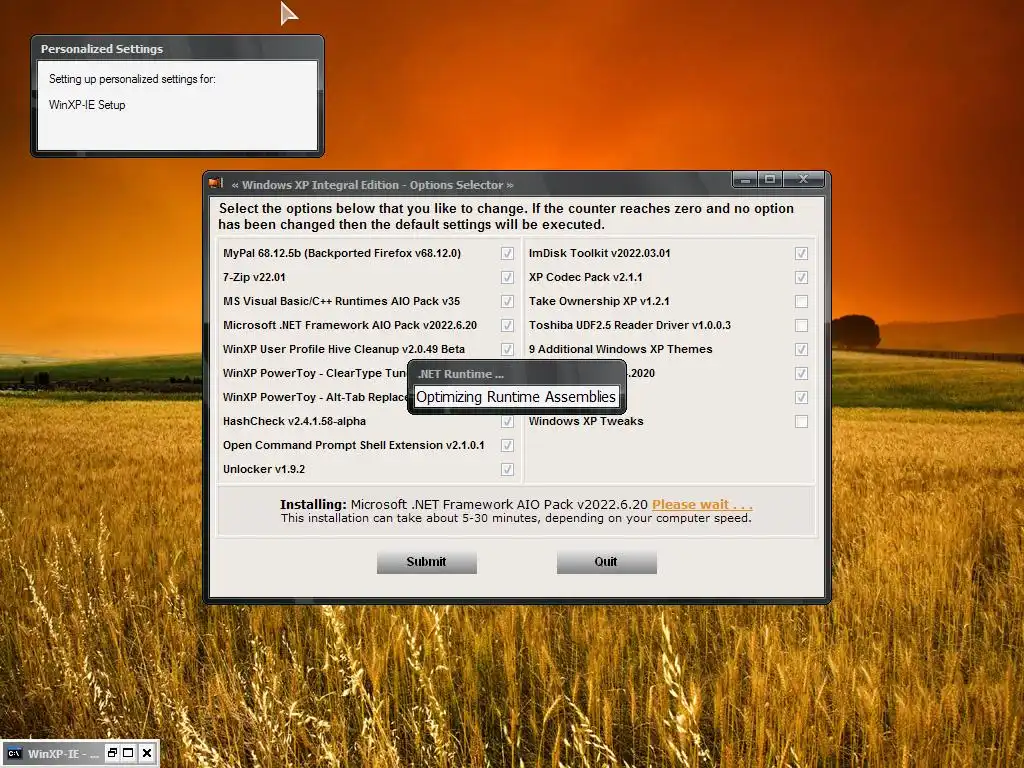Click 'Take Ownership XP v1.2.1' label
This screenshot has width=1024, height=768.
599,302
